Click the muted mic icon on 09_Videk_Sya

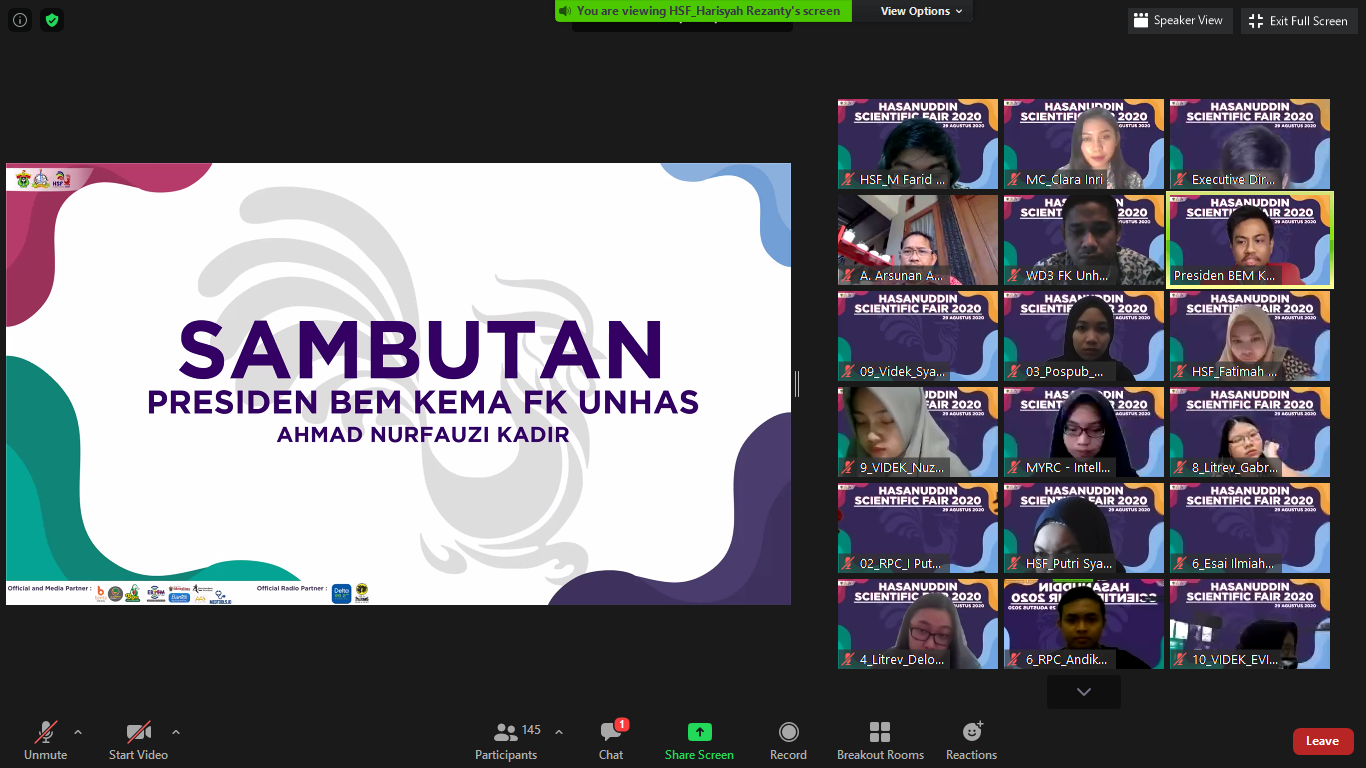[x=849, y=372]
